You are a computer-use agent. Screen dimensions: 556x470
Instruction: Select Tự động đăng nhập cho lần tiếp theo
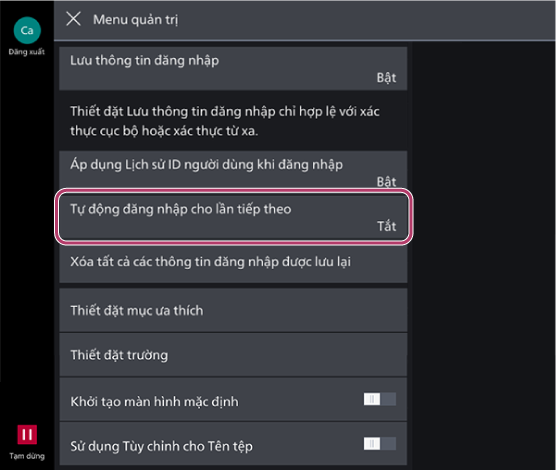pos(233,217)
